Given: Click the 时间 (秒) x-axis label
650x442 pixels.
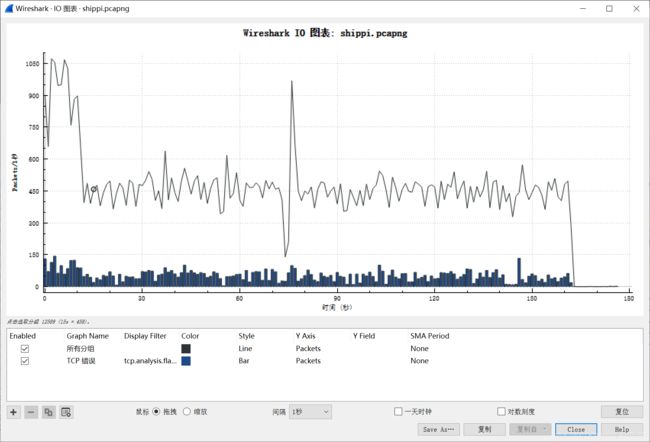Looking at the screenshot, I should [x=337, y=307].
